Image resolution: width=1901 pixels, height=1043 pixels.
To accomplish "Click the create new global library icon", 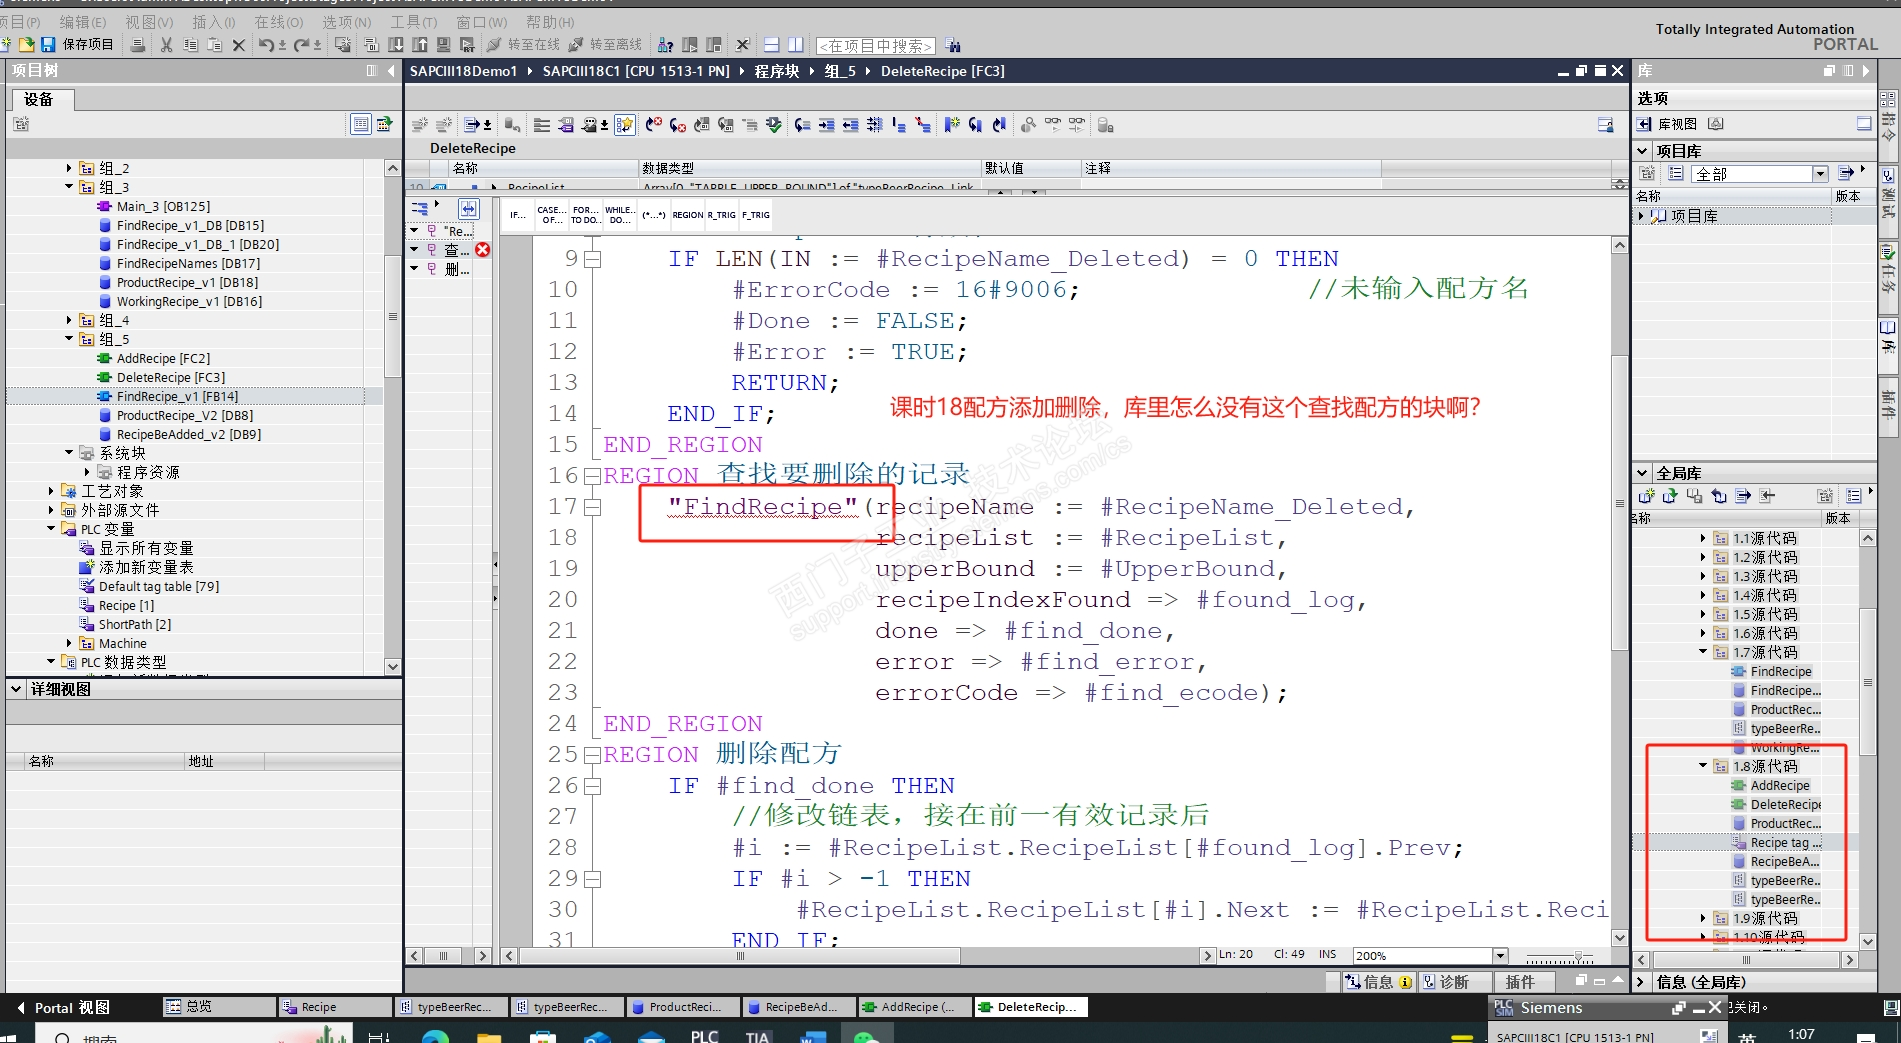I will [1646, 496].
